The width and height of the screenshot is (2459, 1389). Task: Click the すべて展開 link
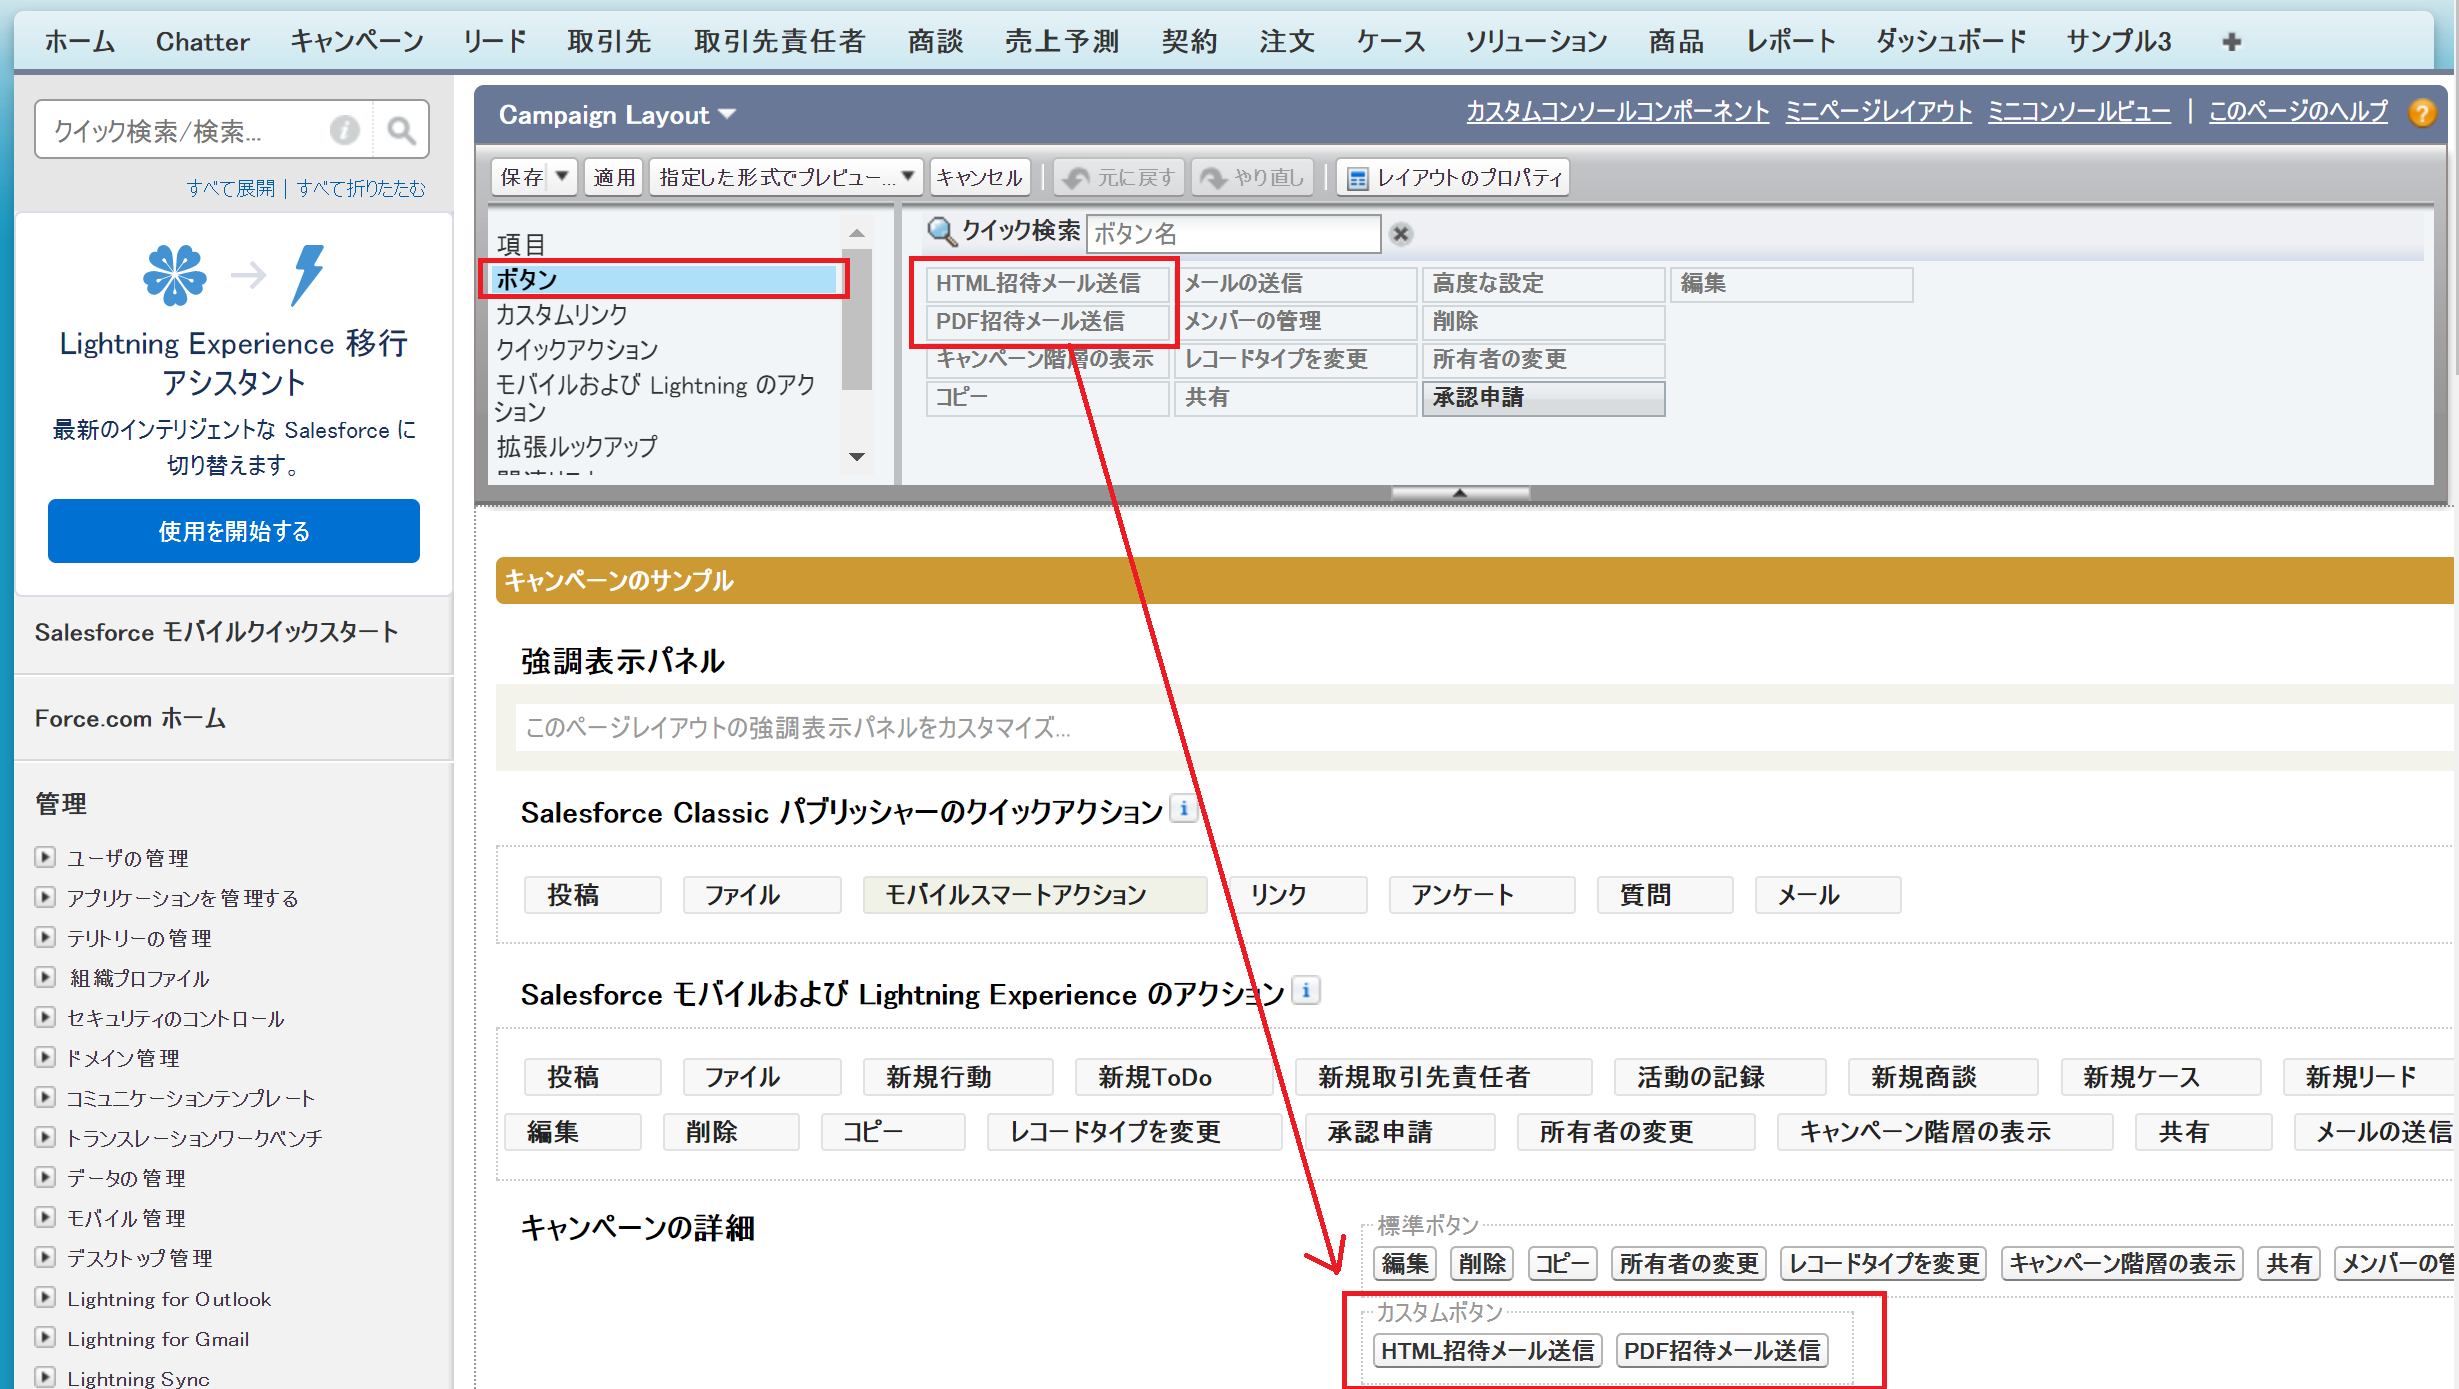230,189
